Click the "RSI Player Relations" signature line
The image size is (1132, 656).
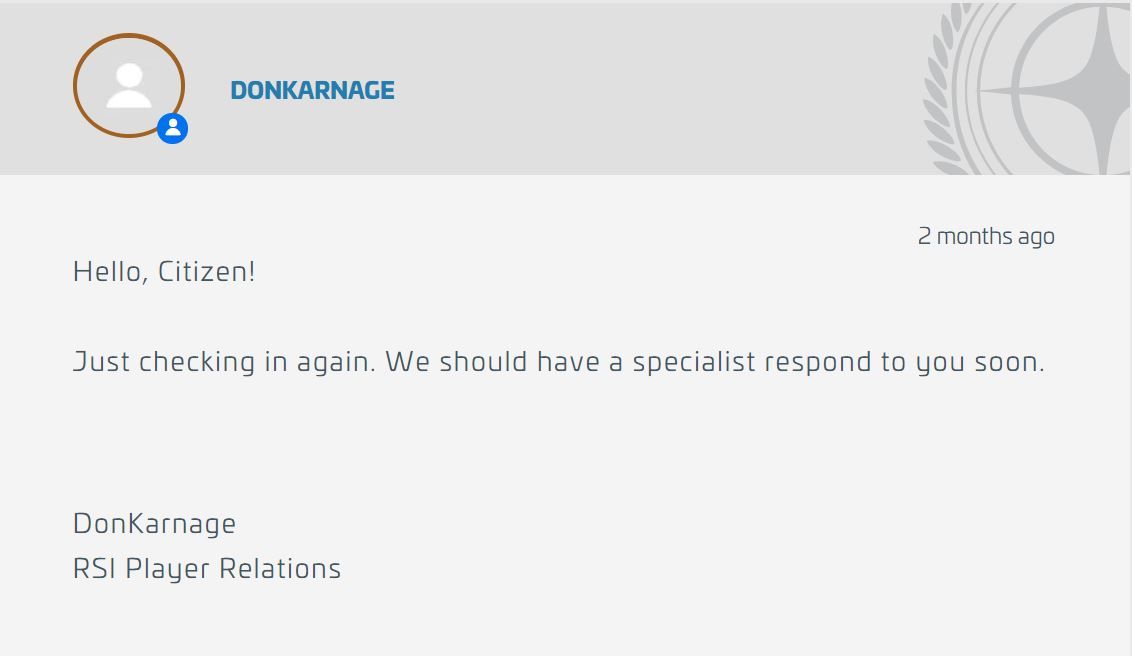207,569
